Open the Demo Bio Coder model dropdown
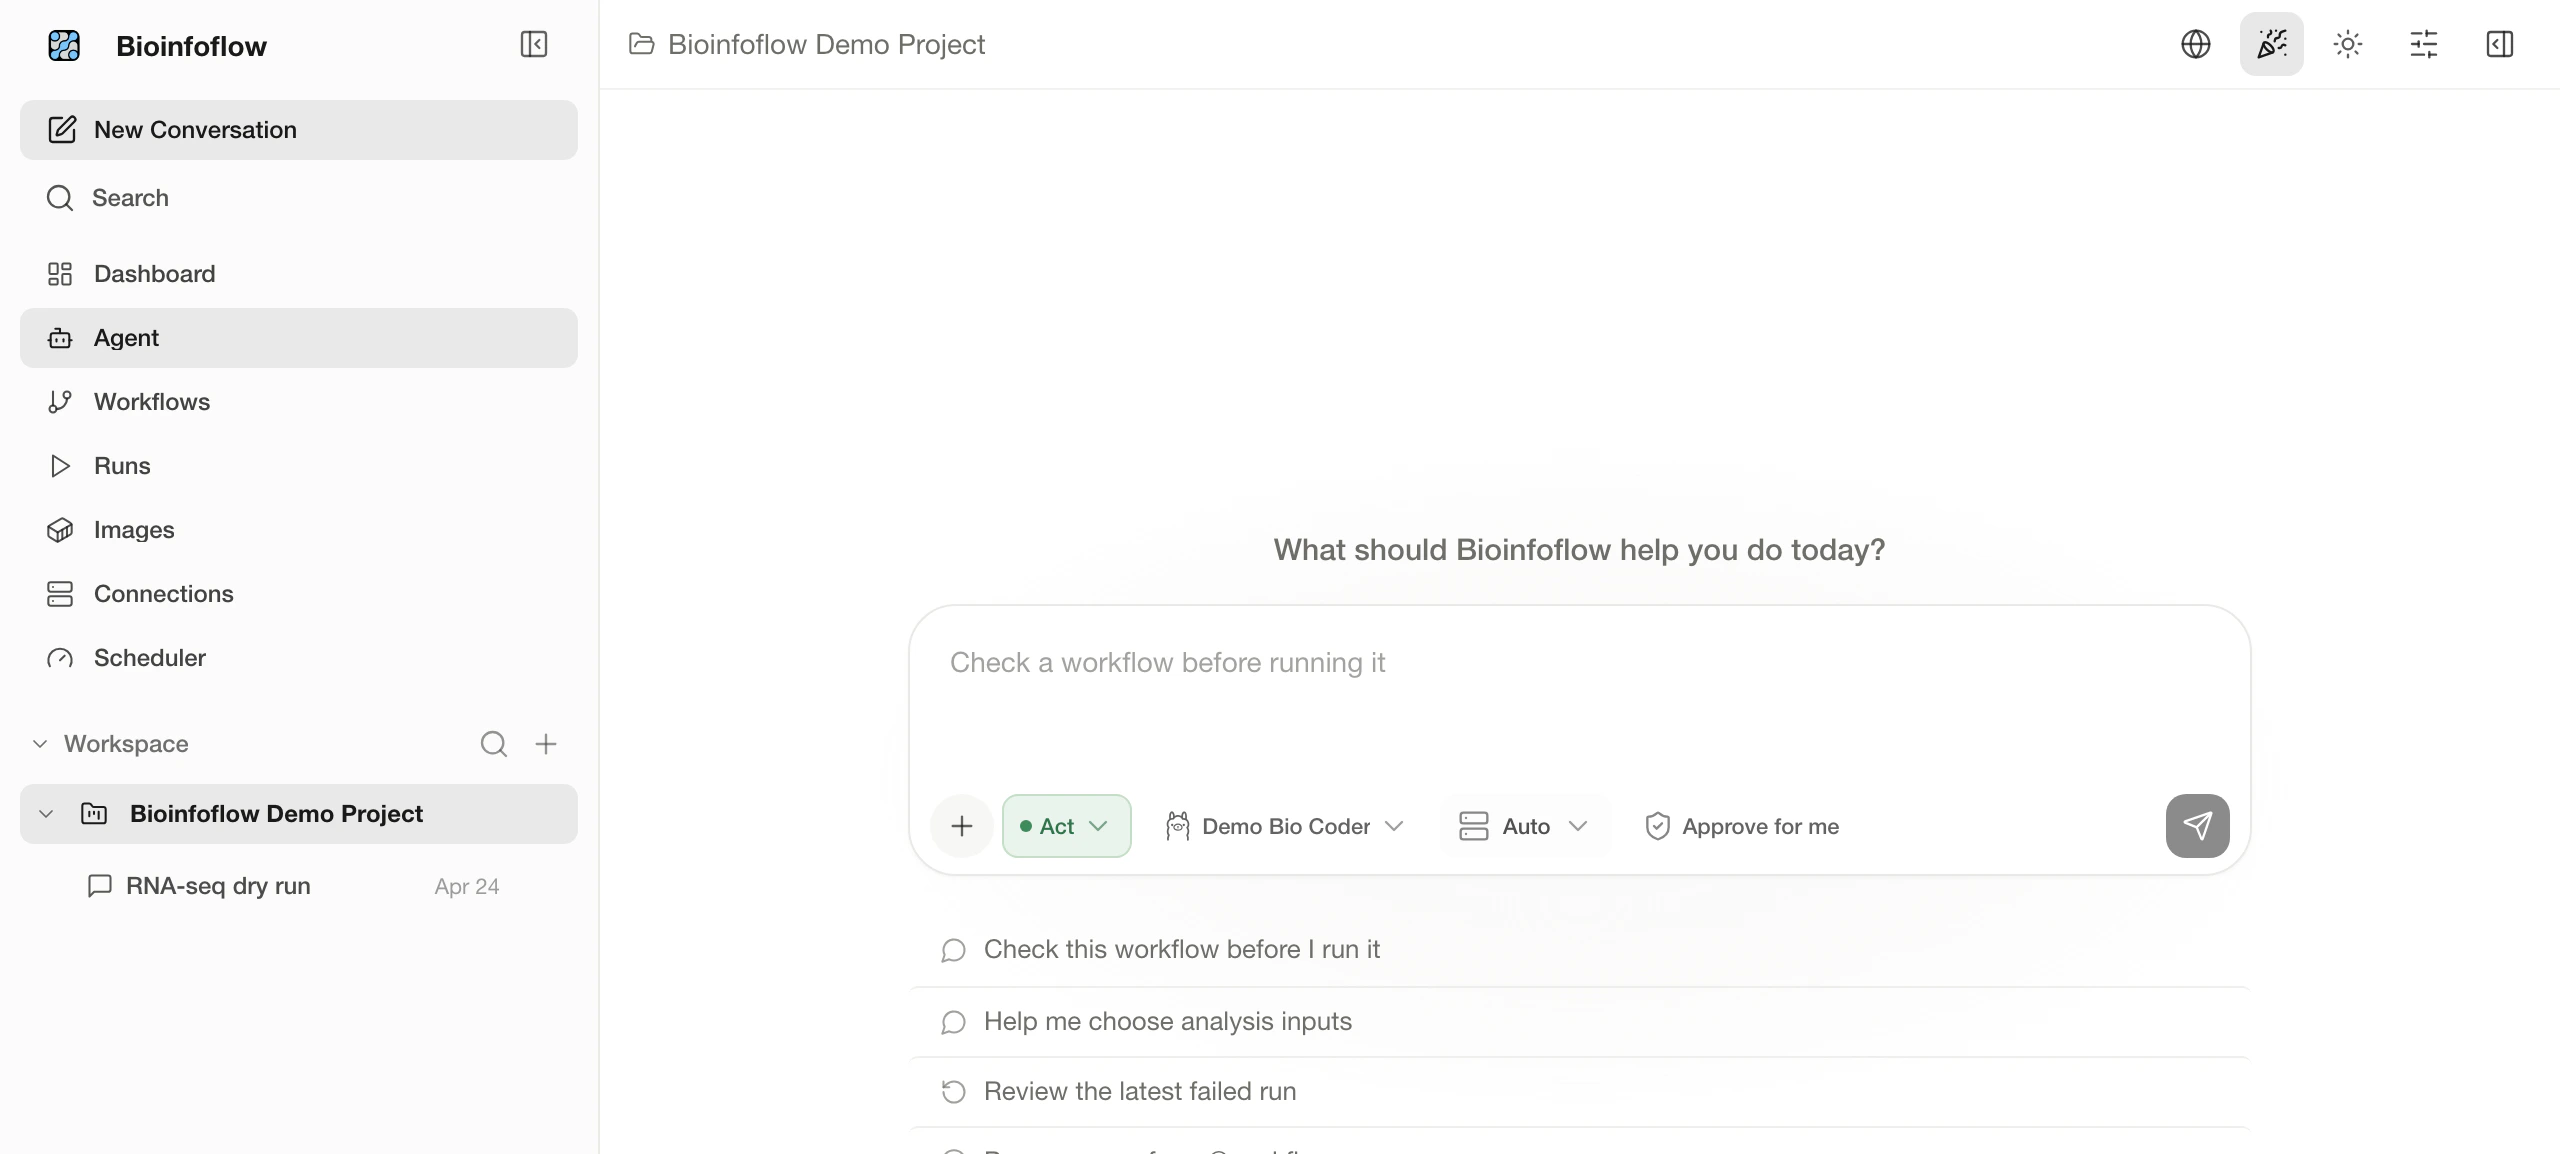Image resolution: width=2560 pixels, height=1154 pixels. click(x=1286, y=826)
